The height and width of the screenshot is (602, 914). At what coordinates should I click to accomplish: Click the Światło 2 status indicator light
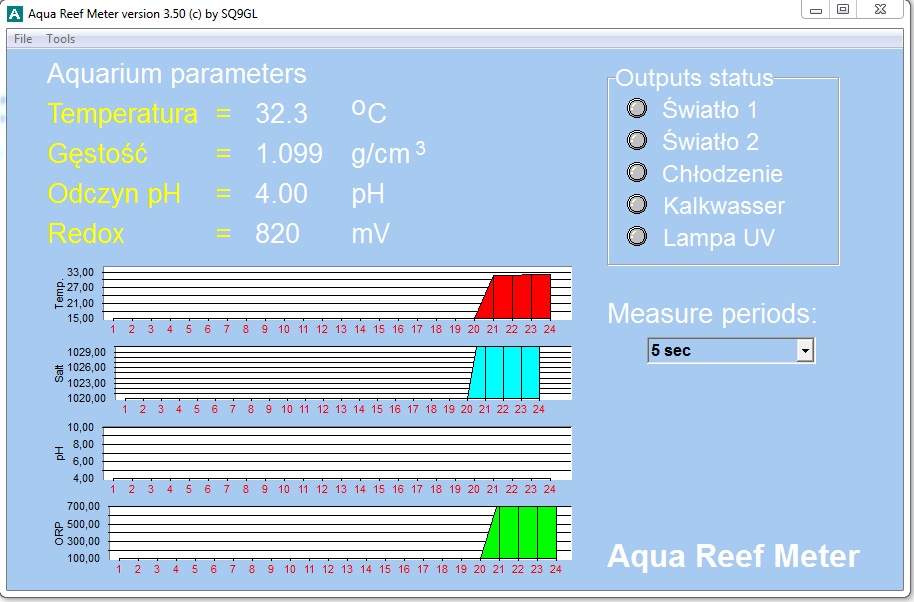click(x=637, y=141)
